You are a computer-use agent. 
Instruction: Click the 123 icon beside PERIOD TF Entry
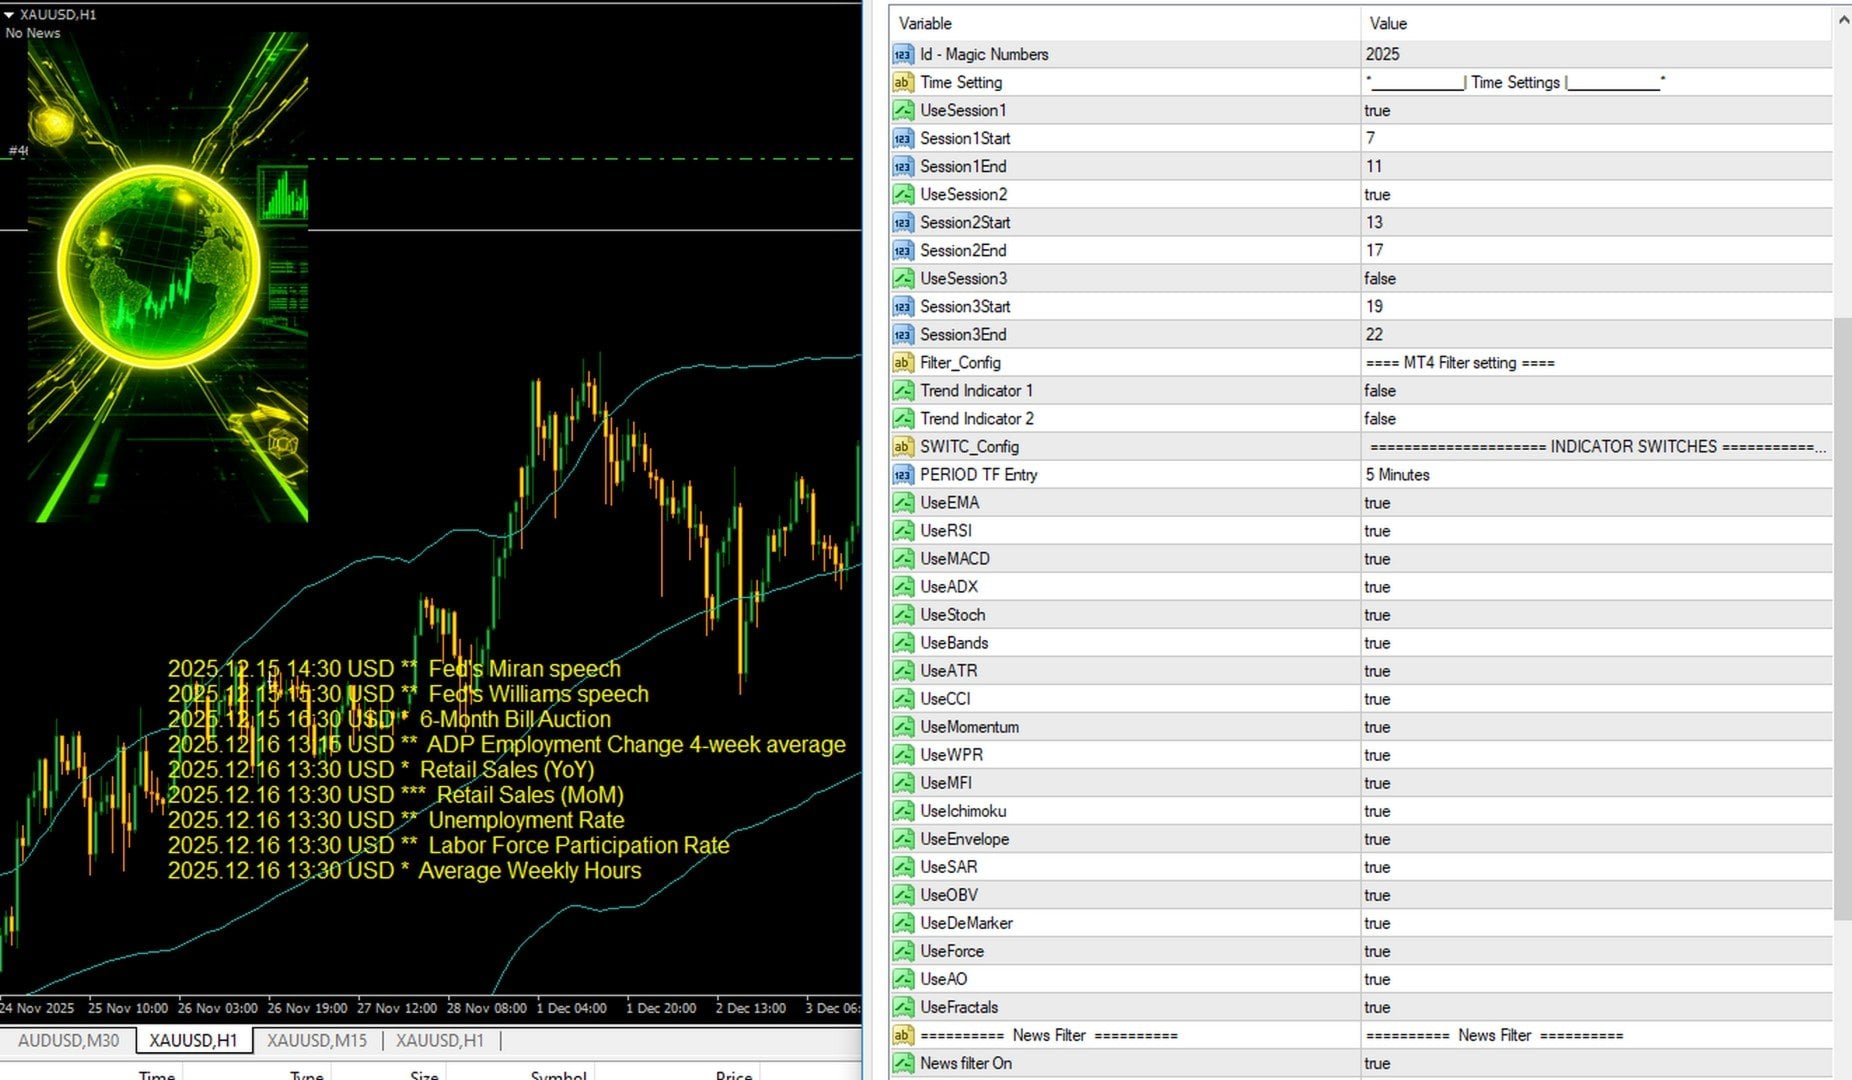901,475
